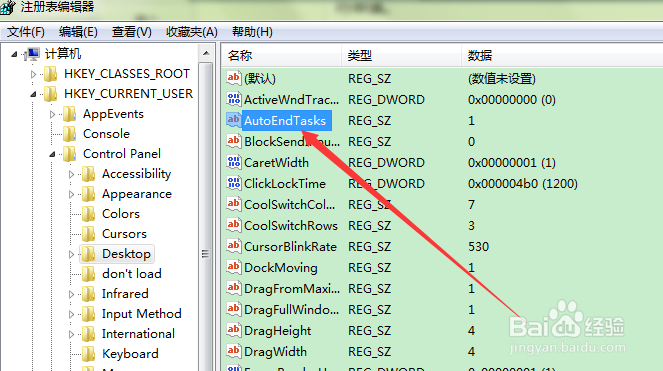
Task: Click the Infrared folder icon
Action: (x=88, y=294)
